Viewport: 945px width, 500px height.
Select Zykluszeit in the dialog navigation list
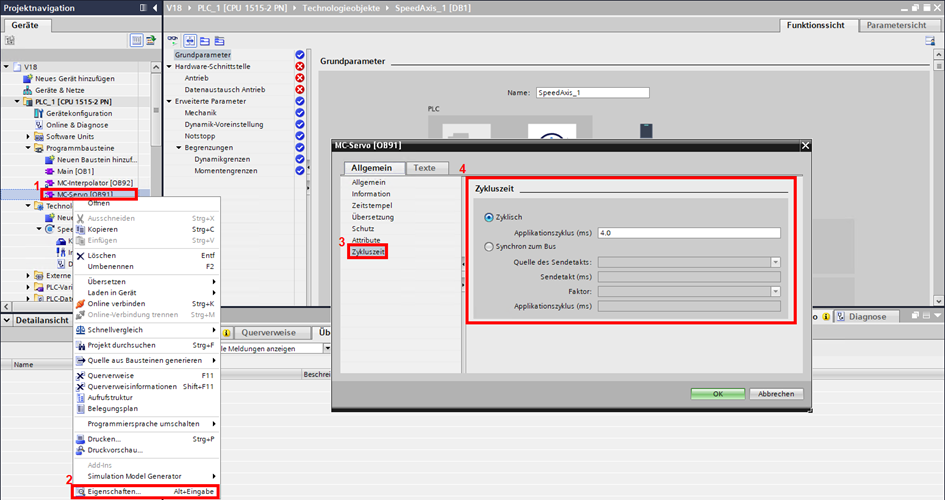pos(368,252)
